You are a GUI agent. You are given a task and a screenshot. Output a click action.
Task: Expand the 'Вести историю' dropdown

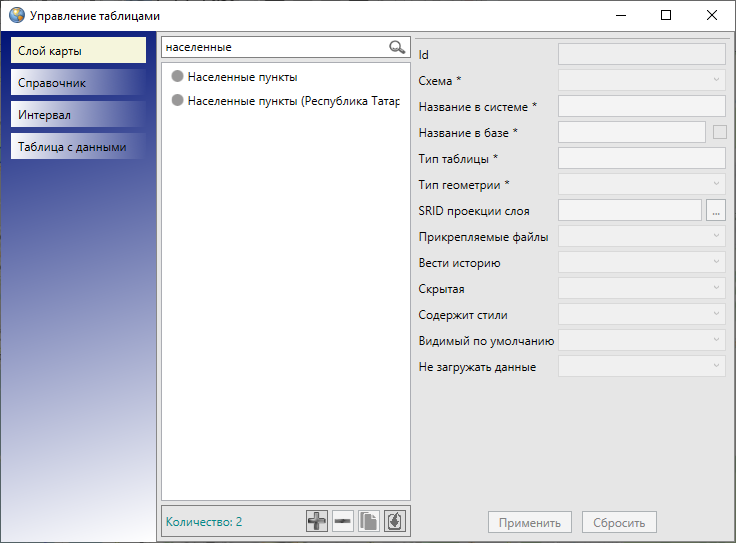[x=641, y=262]
